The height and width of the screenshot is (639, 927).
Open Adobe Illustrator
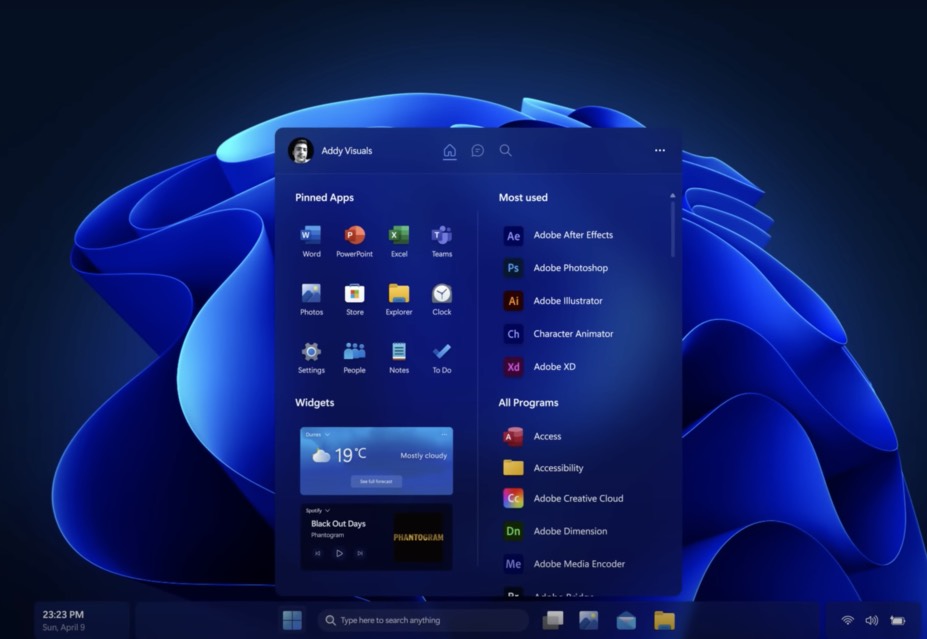click(x=570, y=301)
